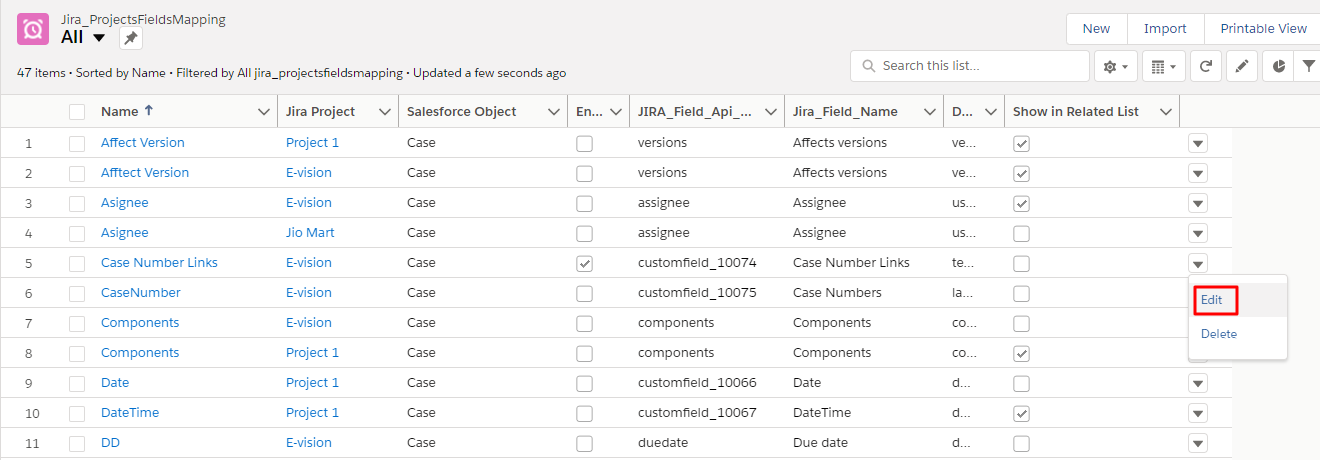Open JIRA_Field_Api column dropdown

[771, 112]
